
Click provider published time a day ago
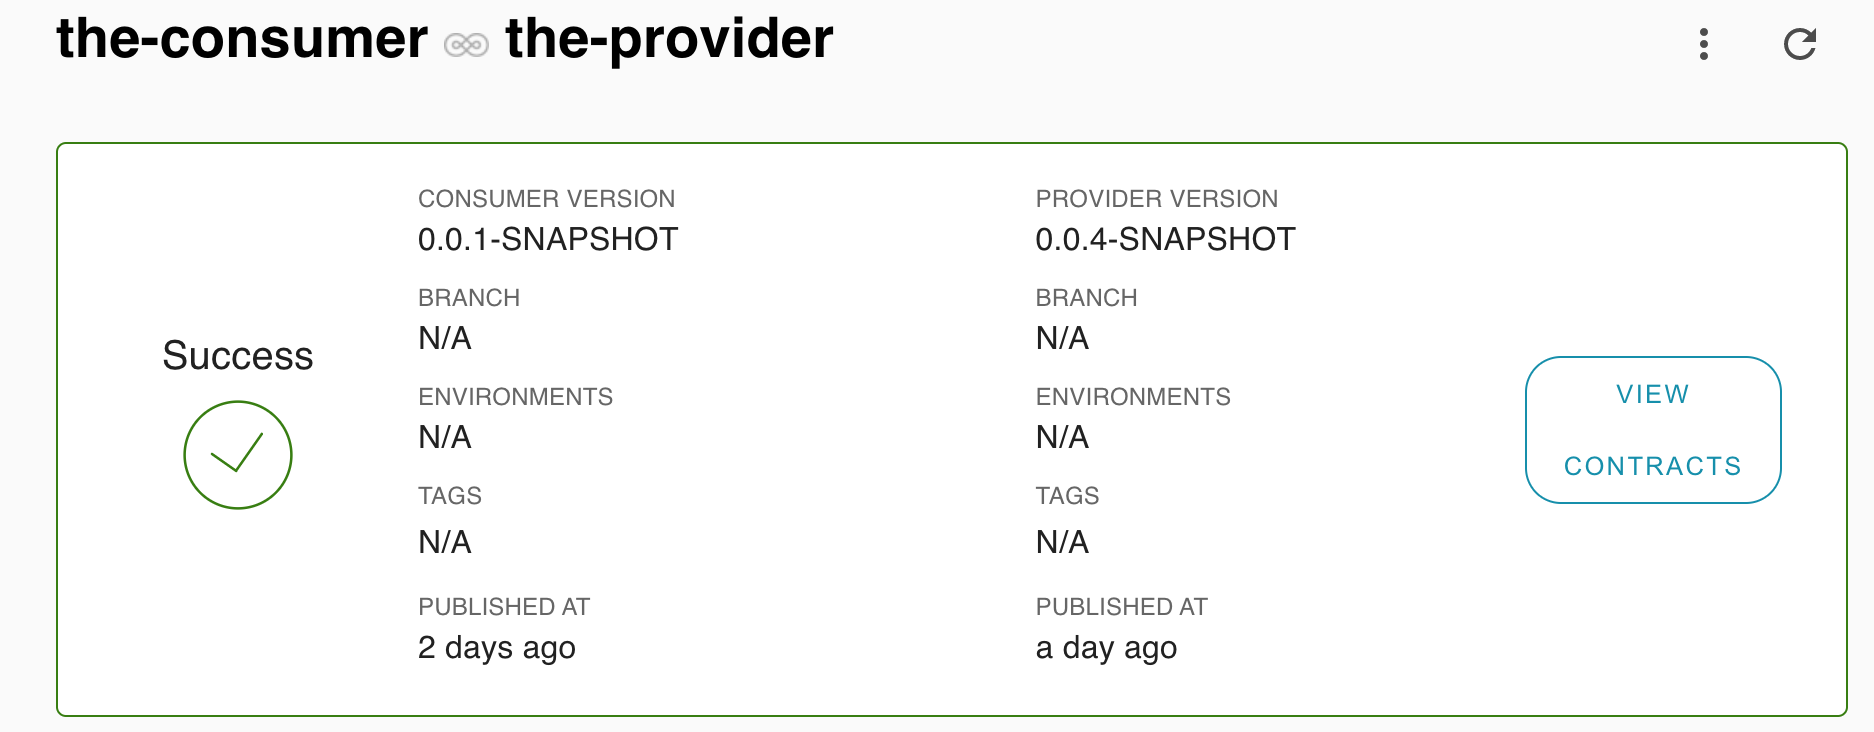[x=1106, y=648]
